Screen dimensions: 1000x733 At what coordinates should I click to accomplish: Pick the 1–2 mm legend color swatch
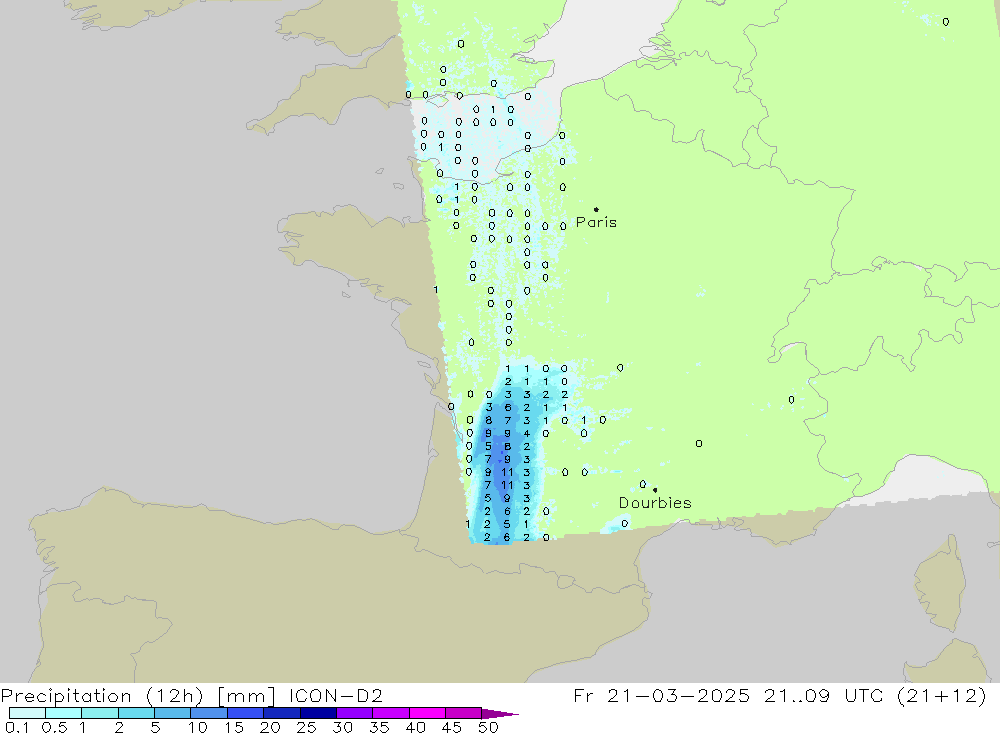pyautogui.click(x=99, y=713)
